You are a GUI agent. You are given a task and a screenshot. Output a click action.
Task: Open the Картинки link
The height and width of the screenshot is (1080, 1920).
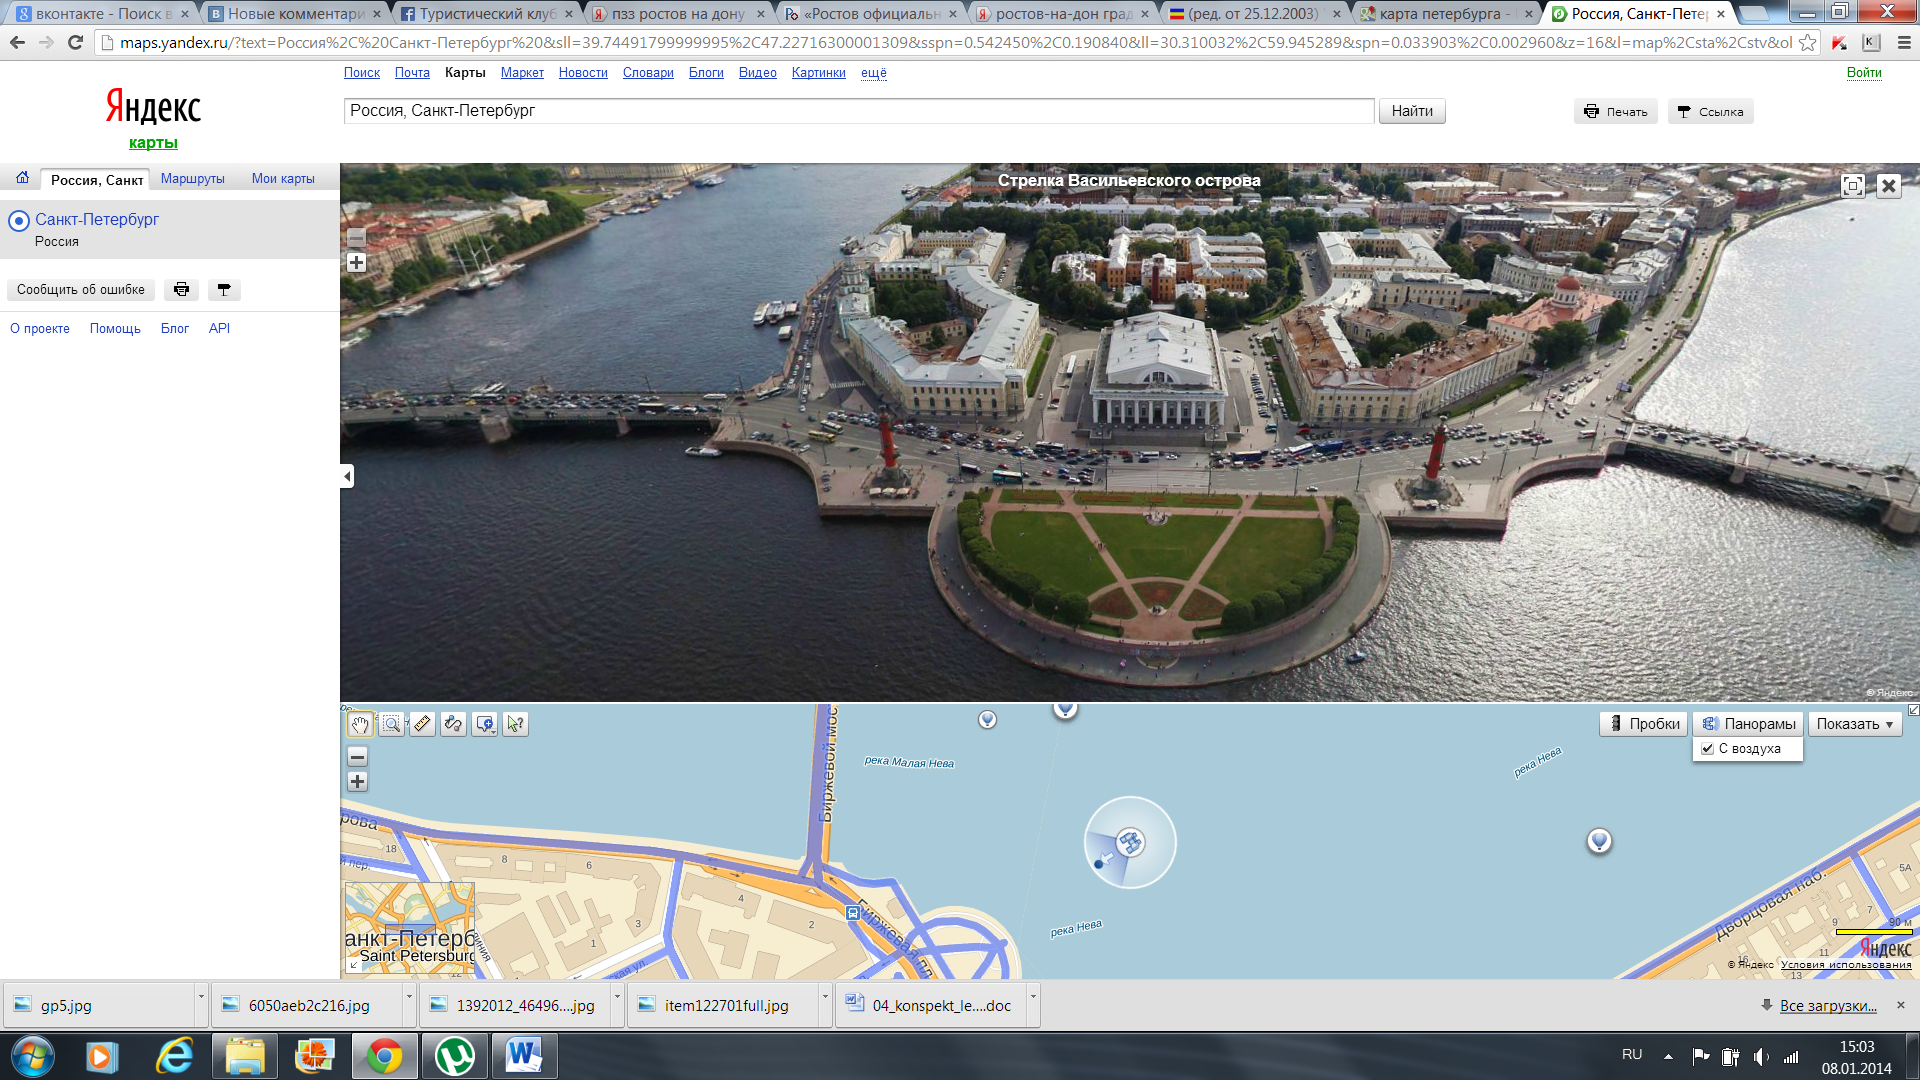point(818,73)
